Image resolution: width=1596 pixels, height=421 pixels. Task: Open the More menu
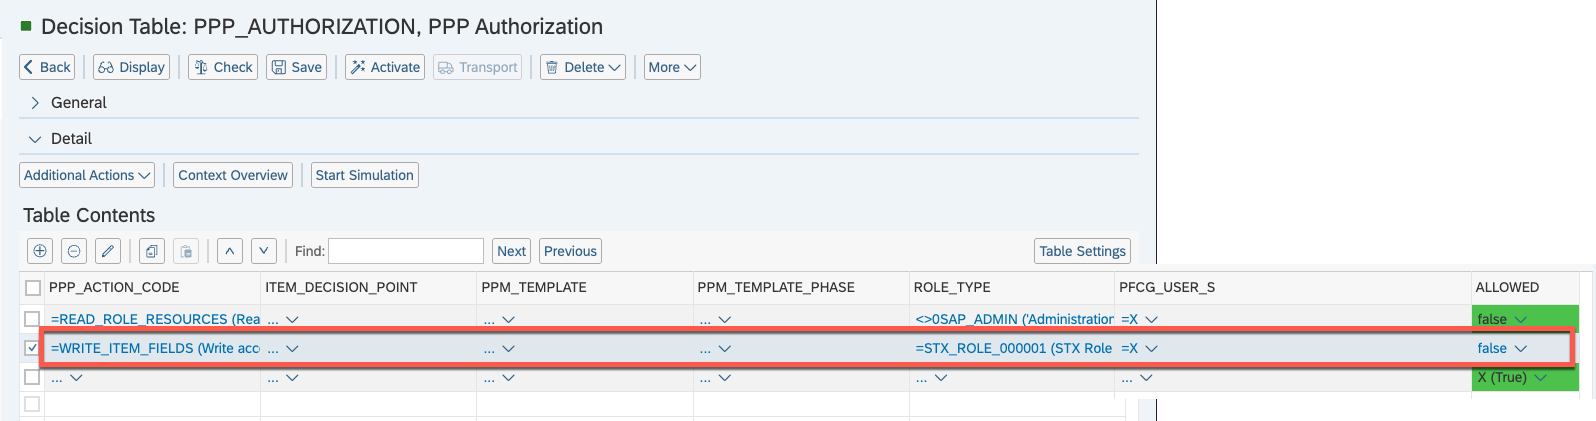click(672, 67)
